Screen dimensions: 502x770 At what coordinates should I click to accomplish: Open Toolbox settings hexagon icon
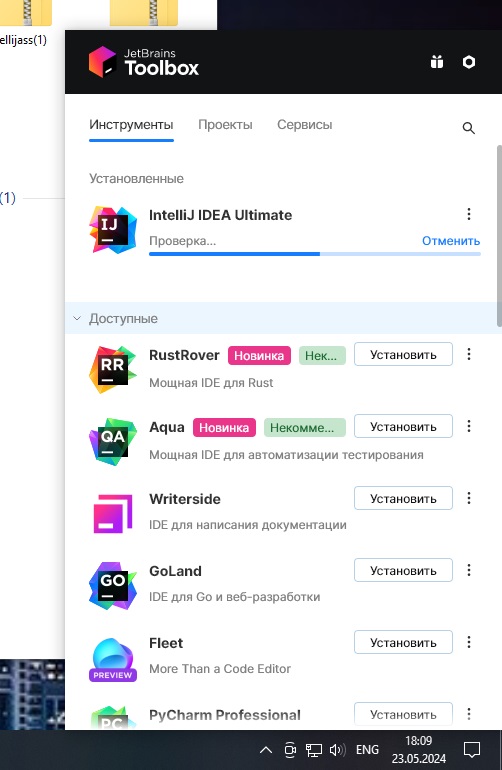click(469, 62)
